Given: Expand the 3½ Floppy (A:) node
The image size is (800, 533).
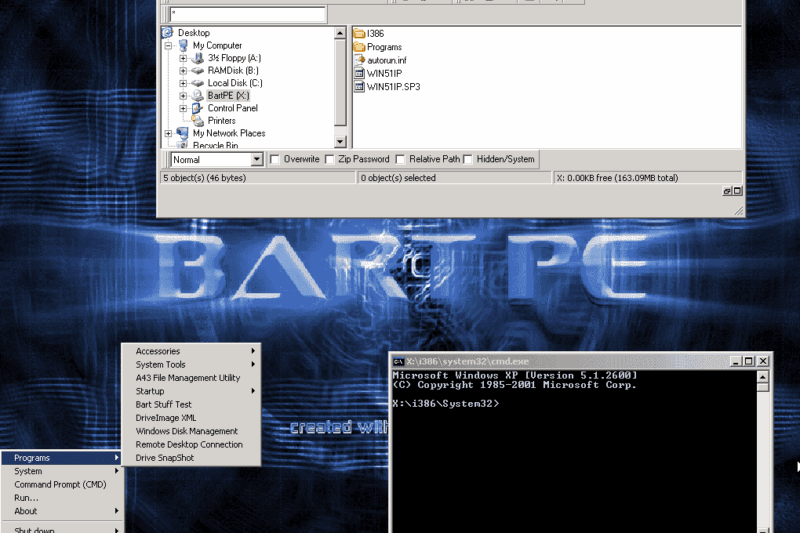Looking at the screenshot, I should (183, 58).
